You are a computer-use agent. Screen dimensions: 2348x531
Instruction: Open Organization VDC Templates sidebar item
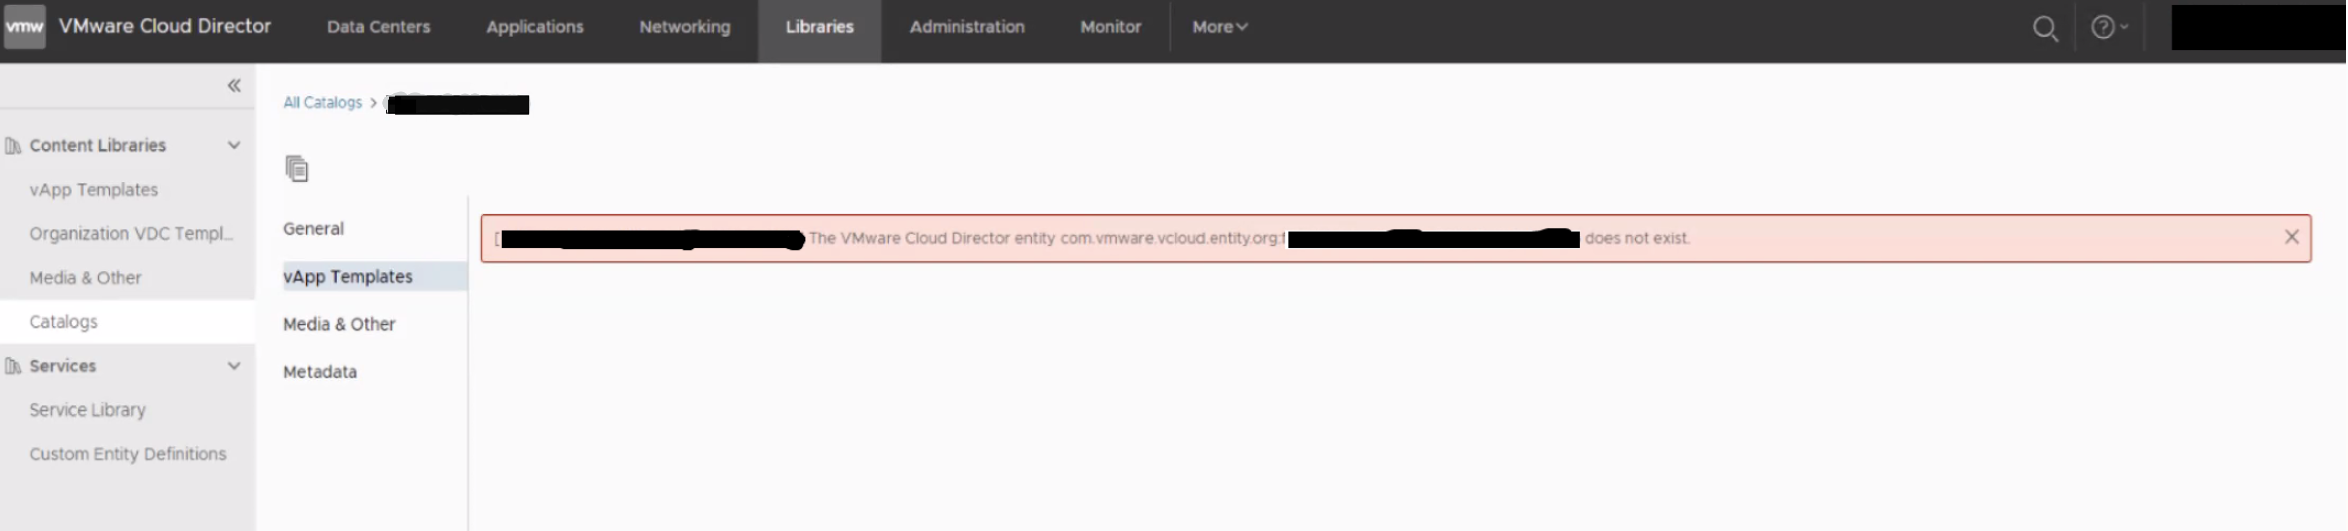(x=131, y=234)
